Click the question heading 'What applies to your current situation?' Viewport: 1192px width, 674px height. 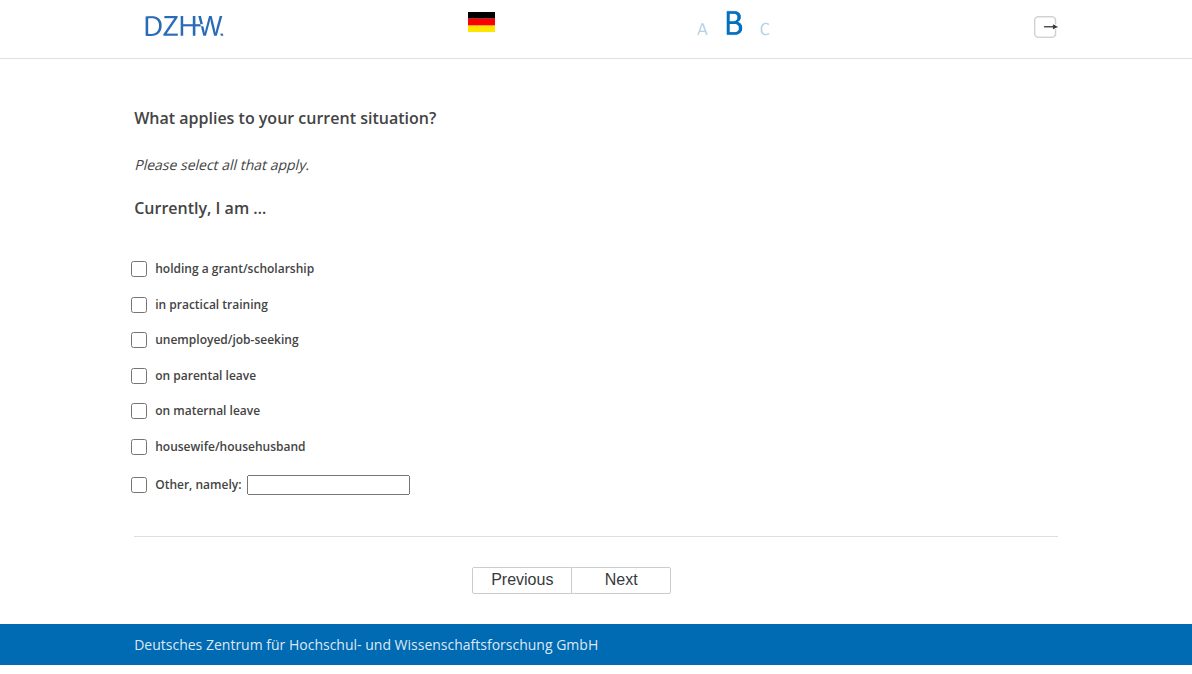pyautogui.click(x=285, y=119)
